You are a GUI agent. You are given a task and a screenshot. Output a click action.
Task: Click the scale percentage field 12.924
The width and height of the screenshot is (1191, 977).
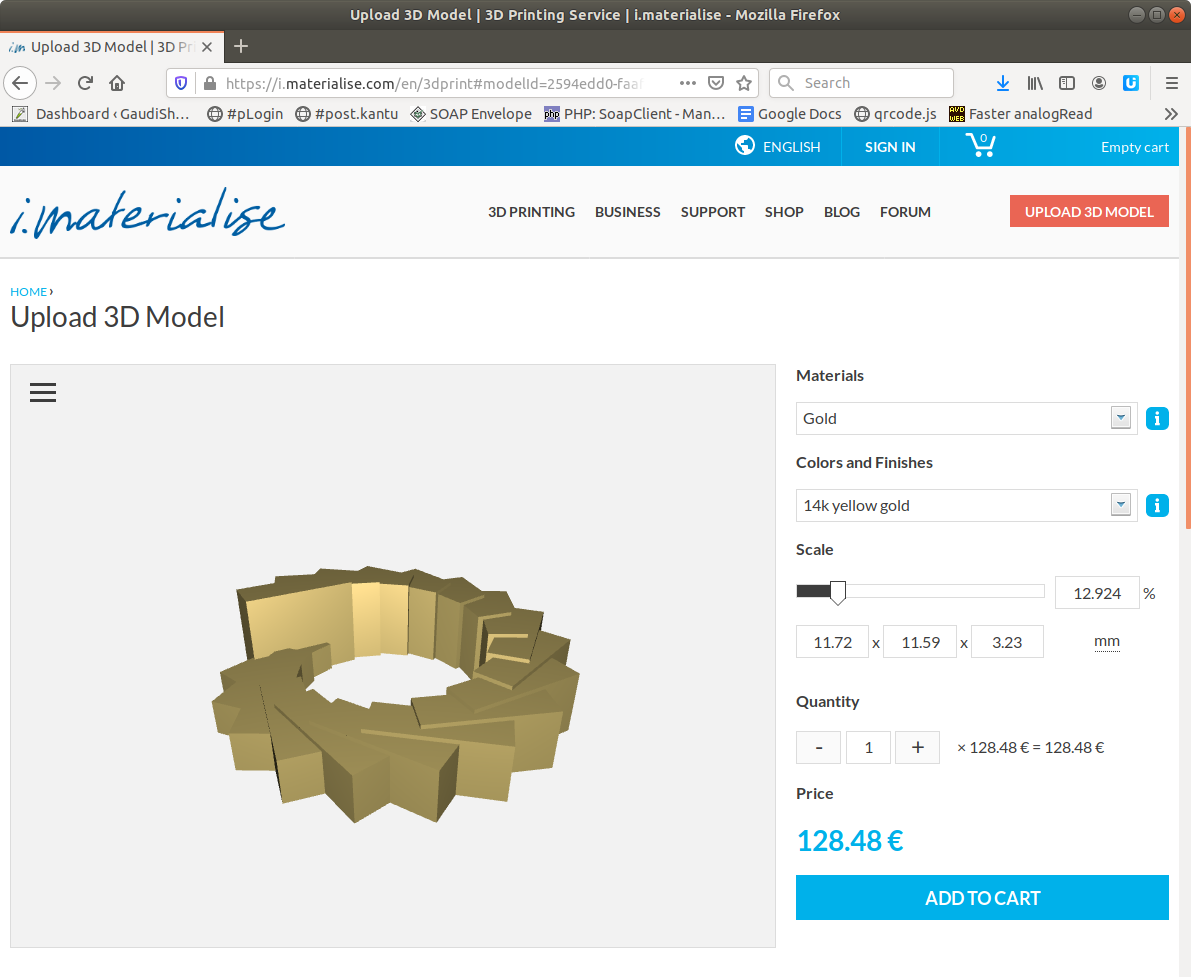tap(1097, 593)
